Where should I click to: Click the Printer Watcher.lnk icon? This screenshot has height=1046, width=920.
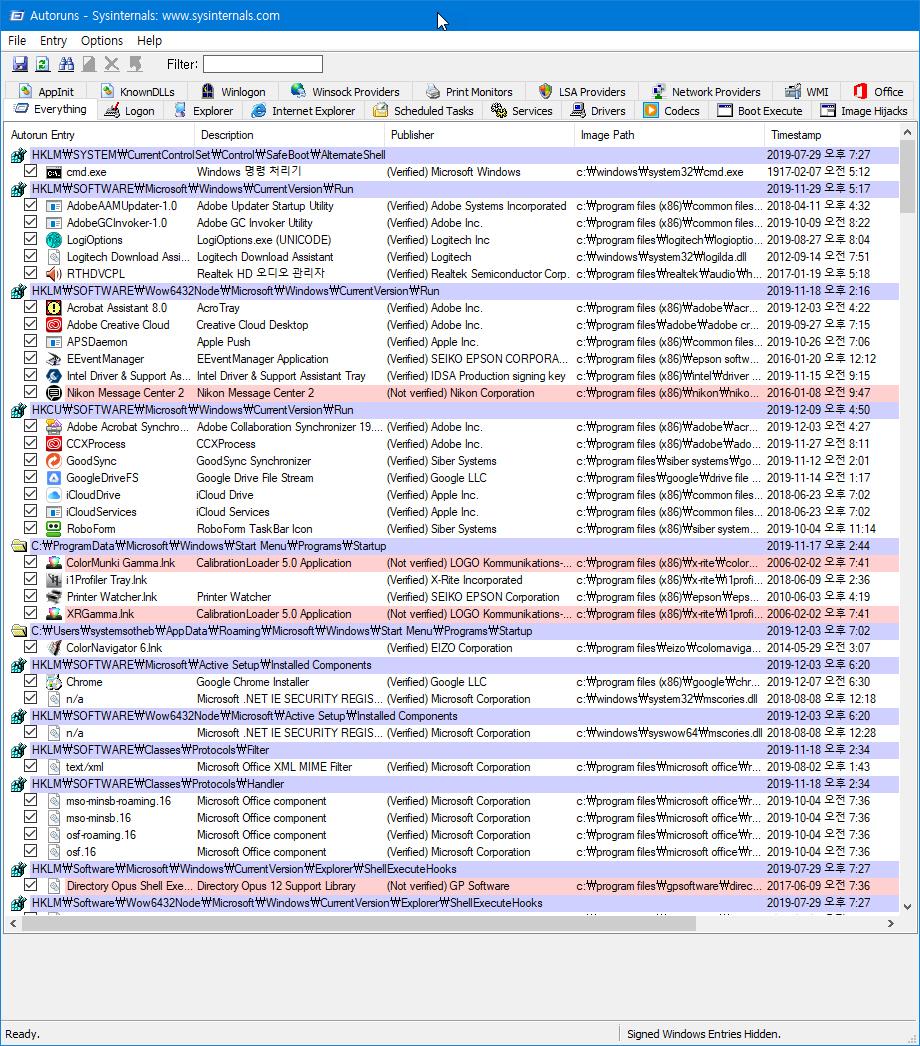(x=54, y=597)
